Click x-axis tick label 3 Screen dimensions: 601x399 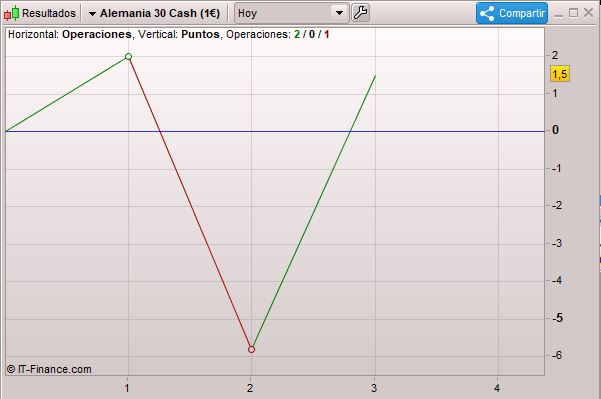(374, 388)
